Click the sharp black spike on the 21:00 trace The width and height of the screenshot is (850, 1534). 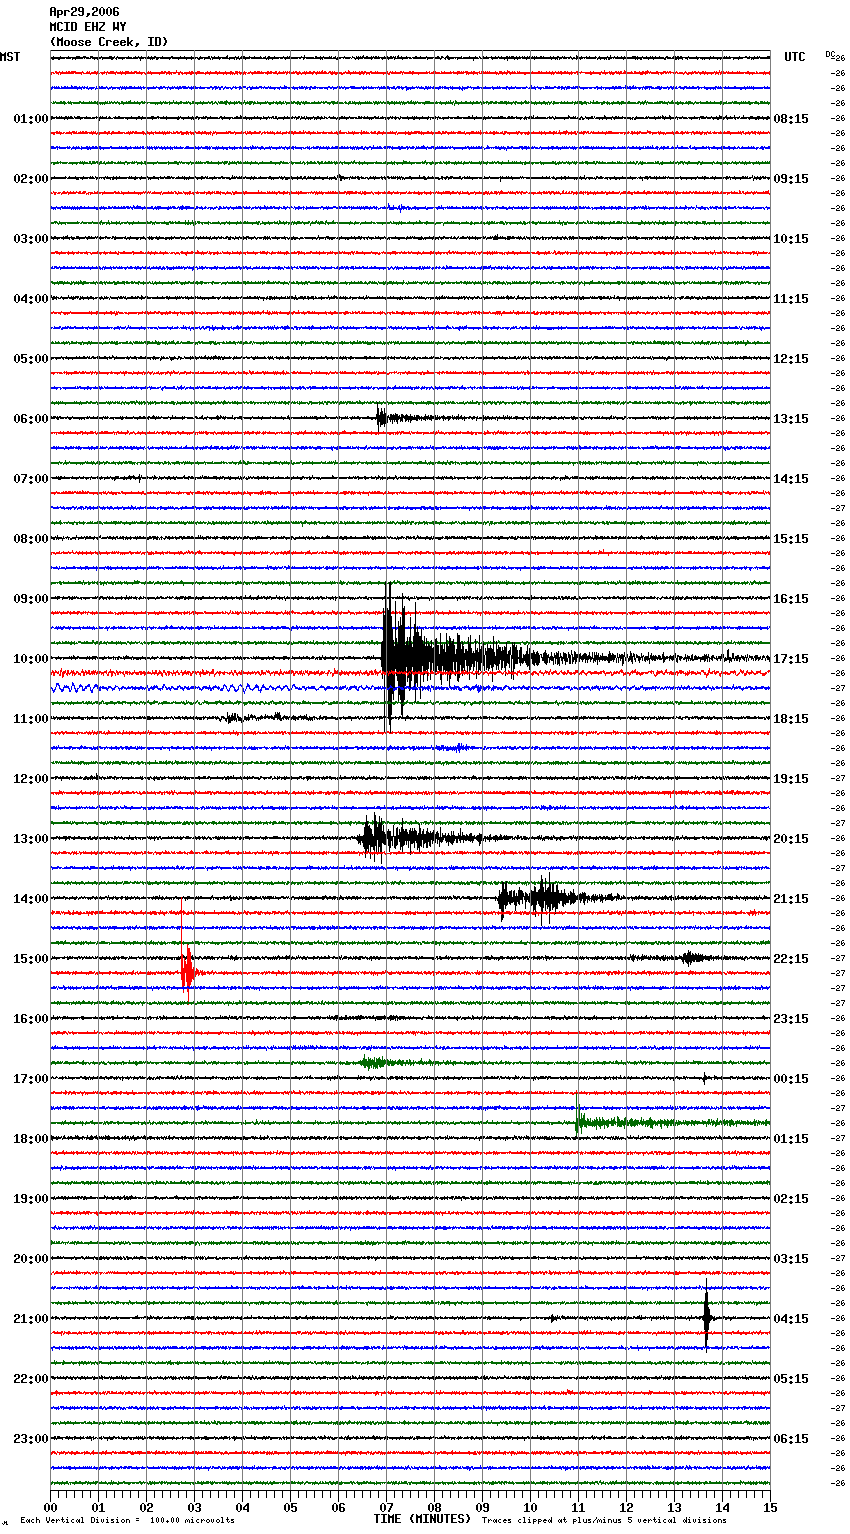tap(707, 1317)
